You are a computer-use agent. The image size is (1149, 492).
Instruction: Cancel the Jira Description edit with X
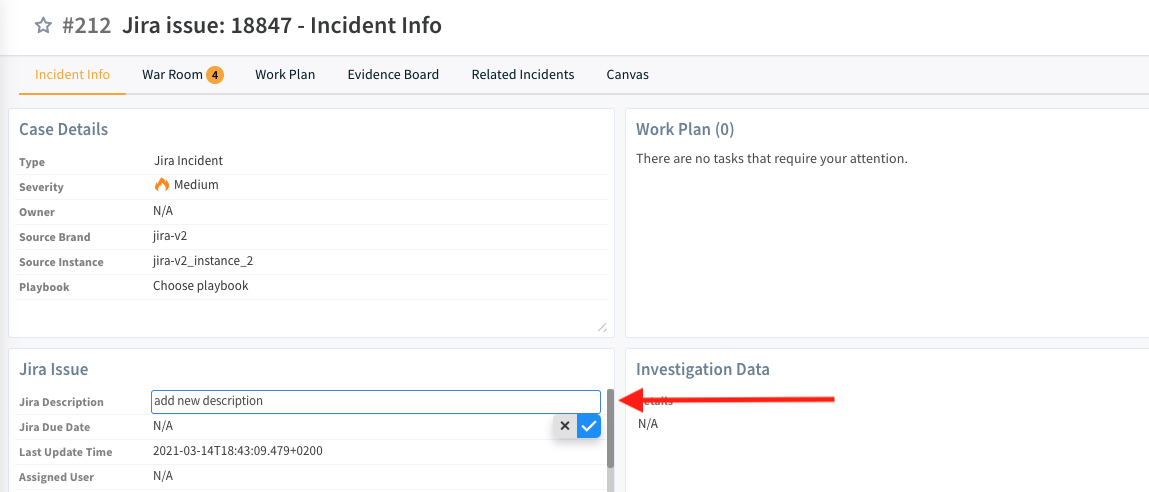pos(565,427)
